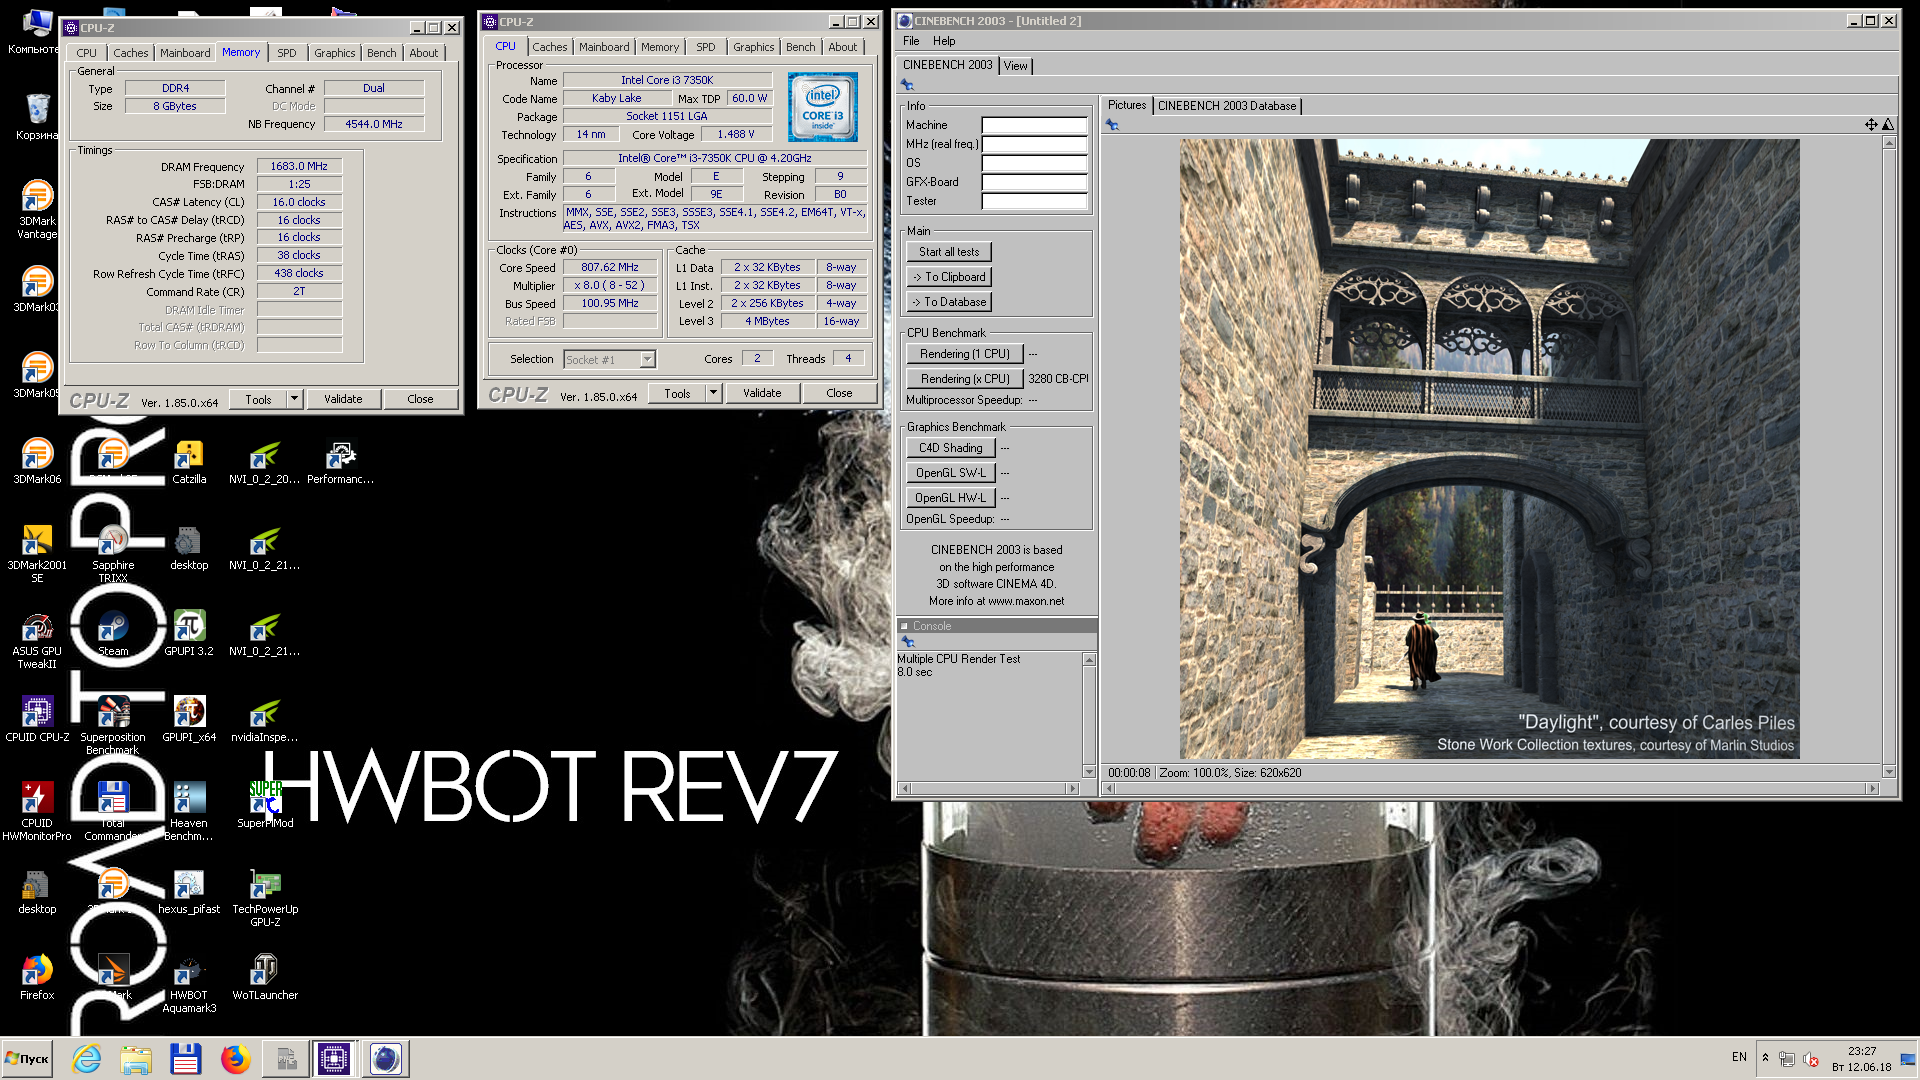Screen dimensions: 1920x1080
Task: Run OpenGL HW-L test
Action: [x=950, y=498]
